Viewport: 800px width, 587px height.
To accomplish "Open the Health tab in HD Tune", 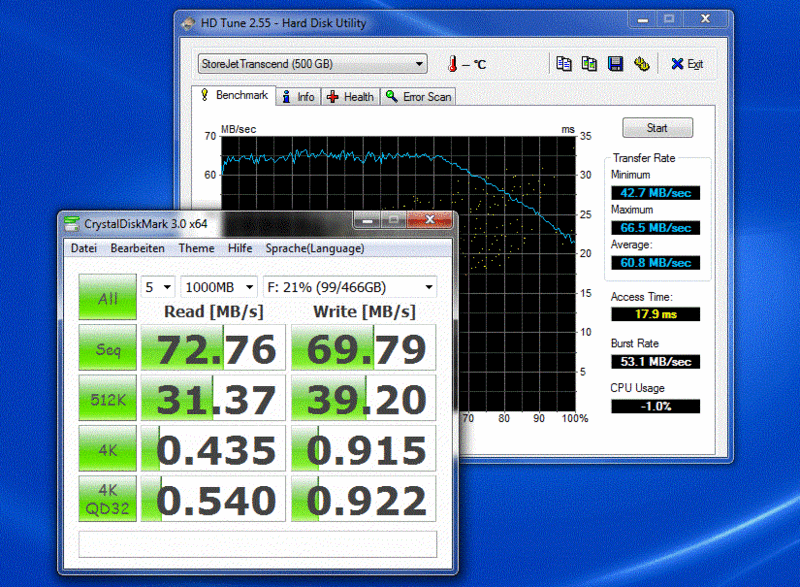I will pyautogui.click(x=351, y=97).
